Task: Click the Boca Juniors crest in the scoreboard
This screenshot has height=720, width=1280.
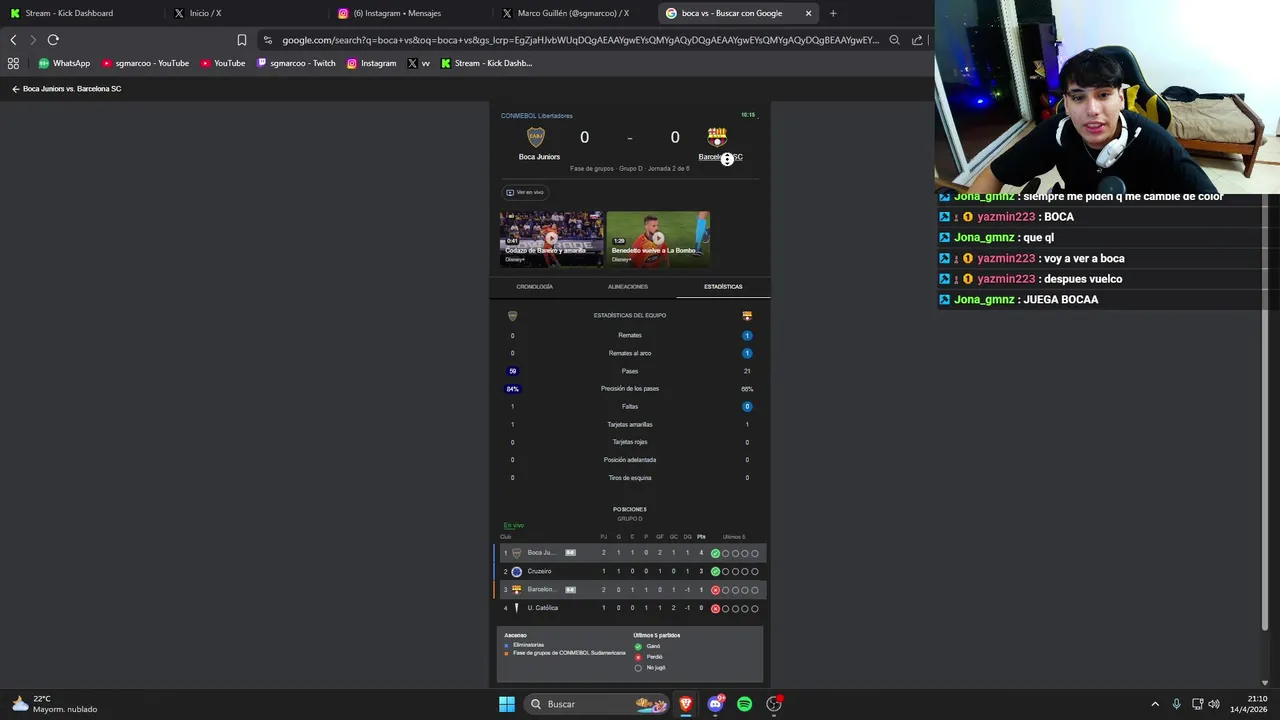Action: (536, 137)
